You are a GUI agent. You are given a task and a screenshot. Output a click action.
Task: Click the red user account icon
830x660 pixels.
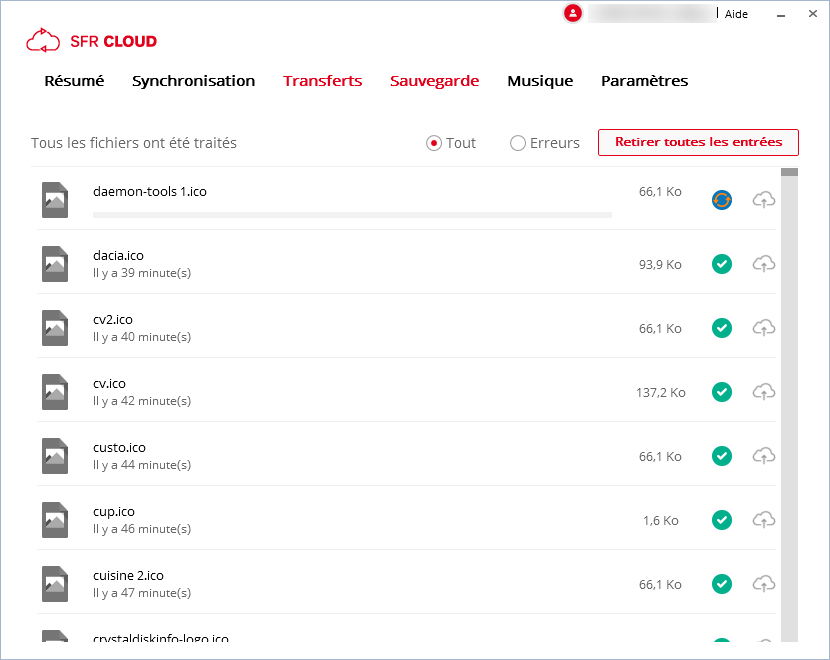[x=573, y=13]
